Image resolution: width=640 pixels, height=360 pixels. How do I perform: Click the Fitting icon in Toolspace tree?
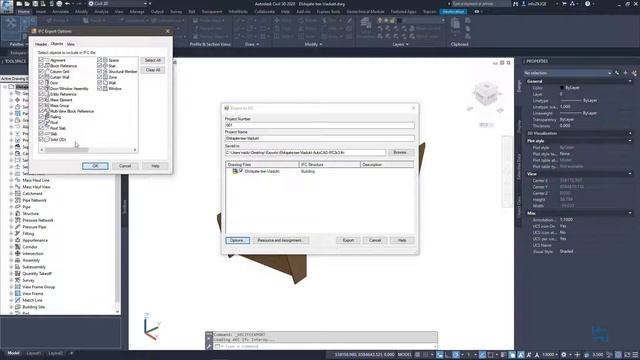coord(18,233)
